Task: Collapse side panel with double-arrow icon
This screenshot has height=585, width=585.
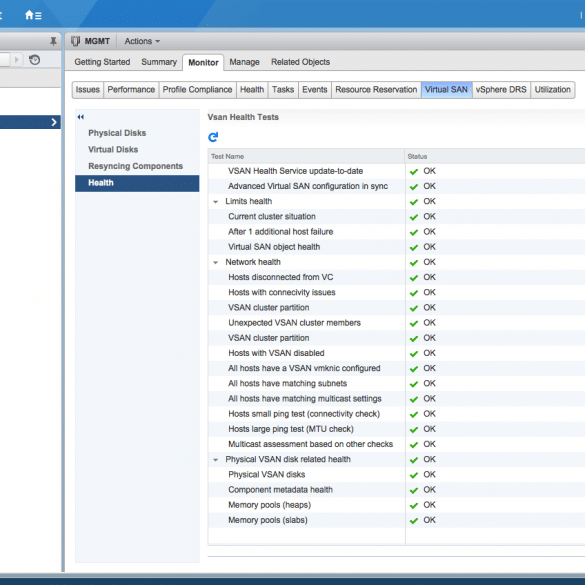Action: coord(81,117)
